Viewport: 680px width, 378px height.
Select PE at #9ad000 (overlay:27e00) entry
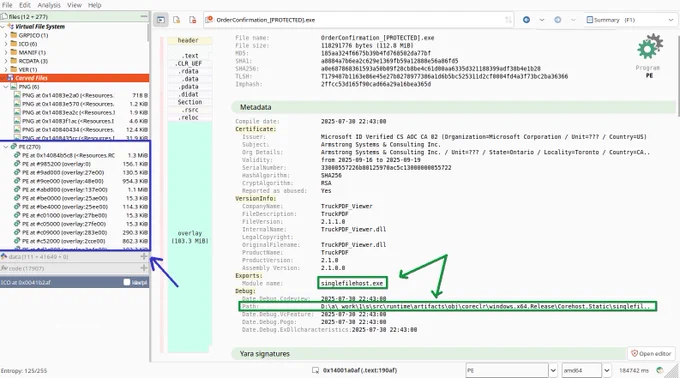pos(80,173)
